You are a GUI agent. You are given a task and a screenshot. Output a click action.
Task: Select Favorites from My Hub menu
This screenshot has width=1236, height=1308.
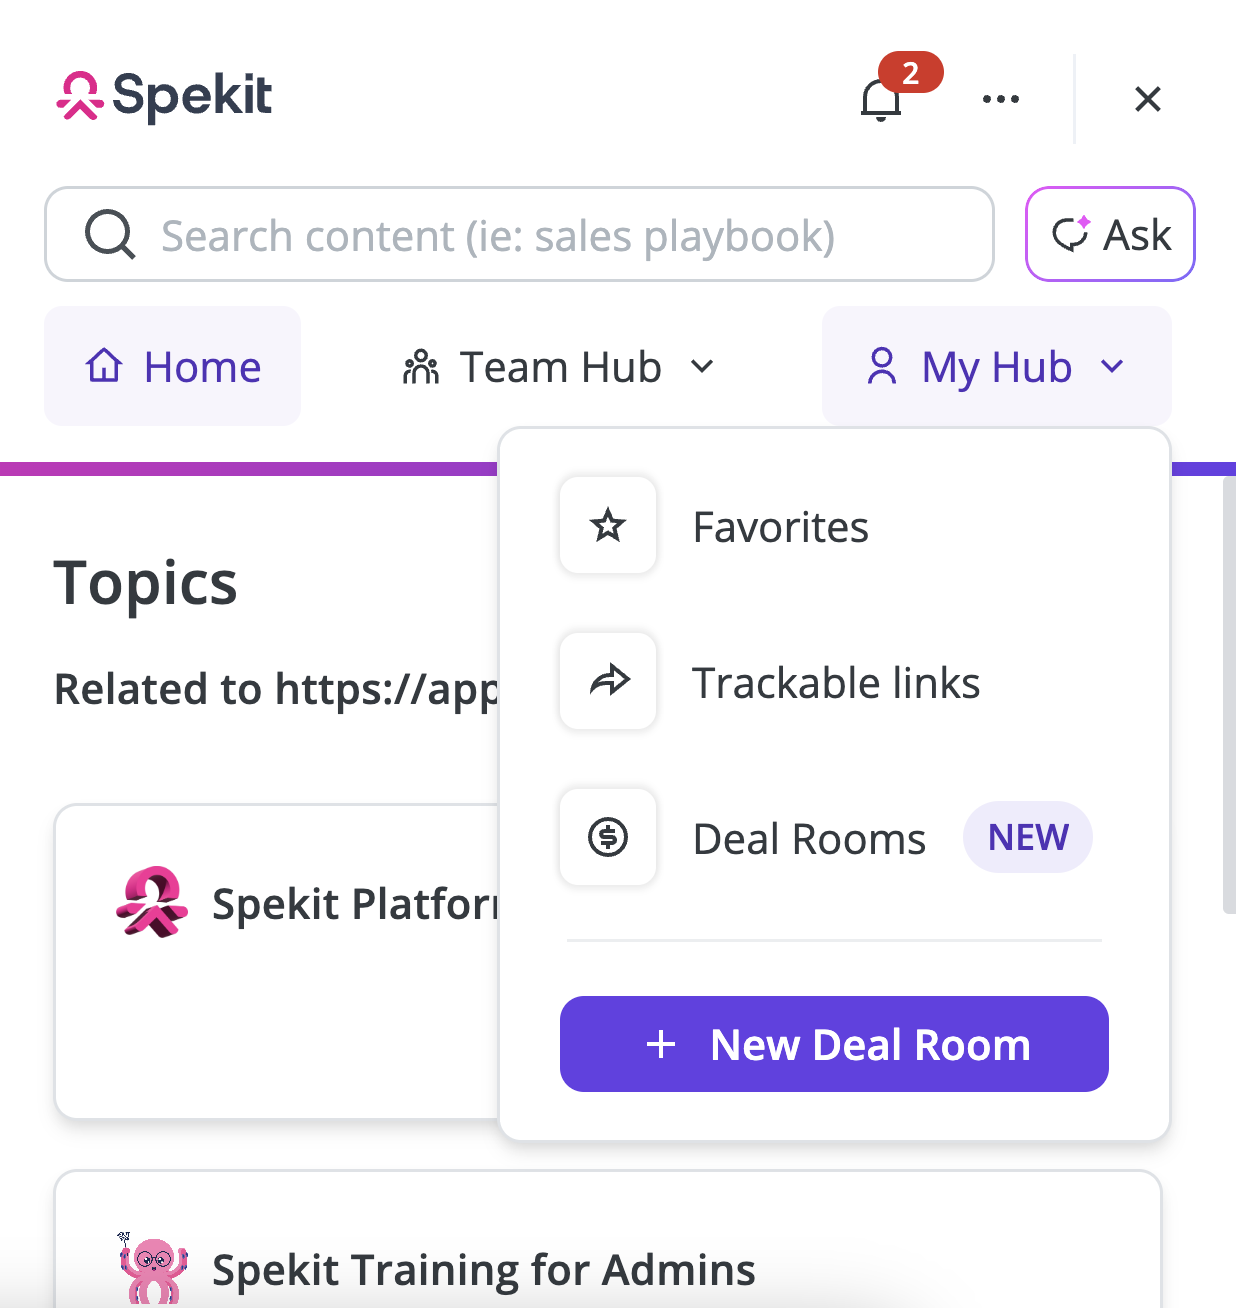[780, 527]
